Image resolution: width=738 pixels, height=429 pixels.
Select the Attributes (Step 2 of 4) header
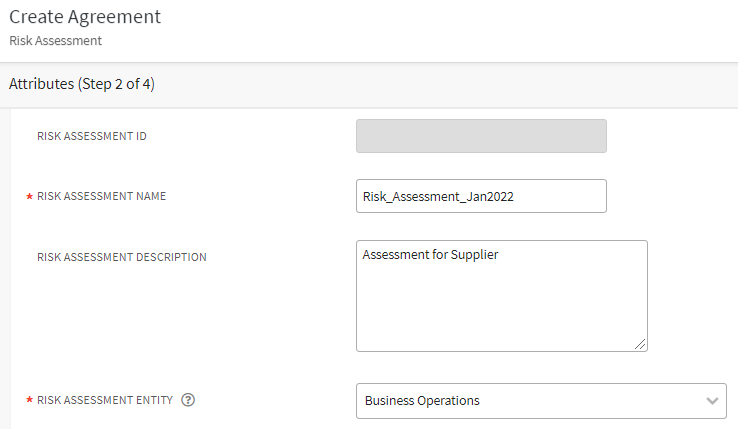(x=82, y=84)
